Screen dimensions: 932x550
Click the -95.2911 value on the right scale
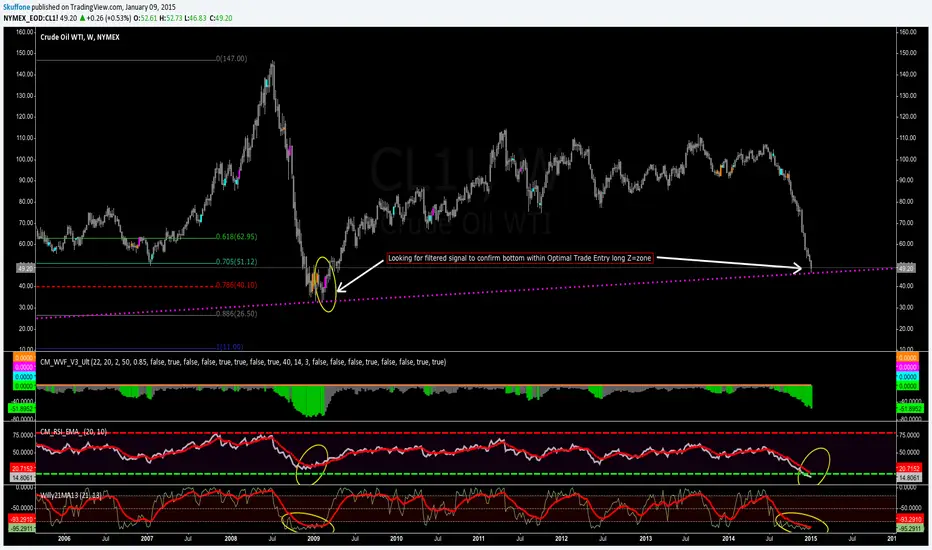[x=909, y=528]
